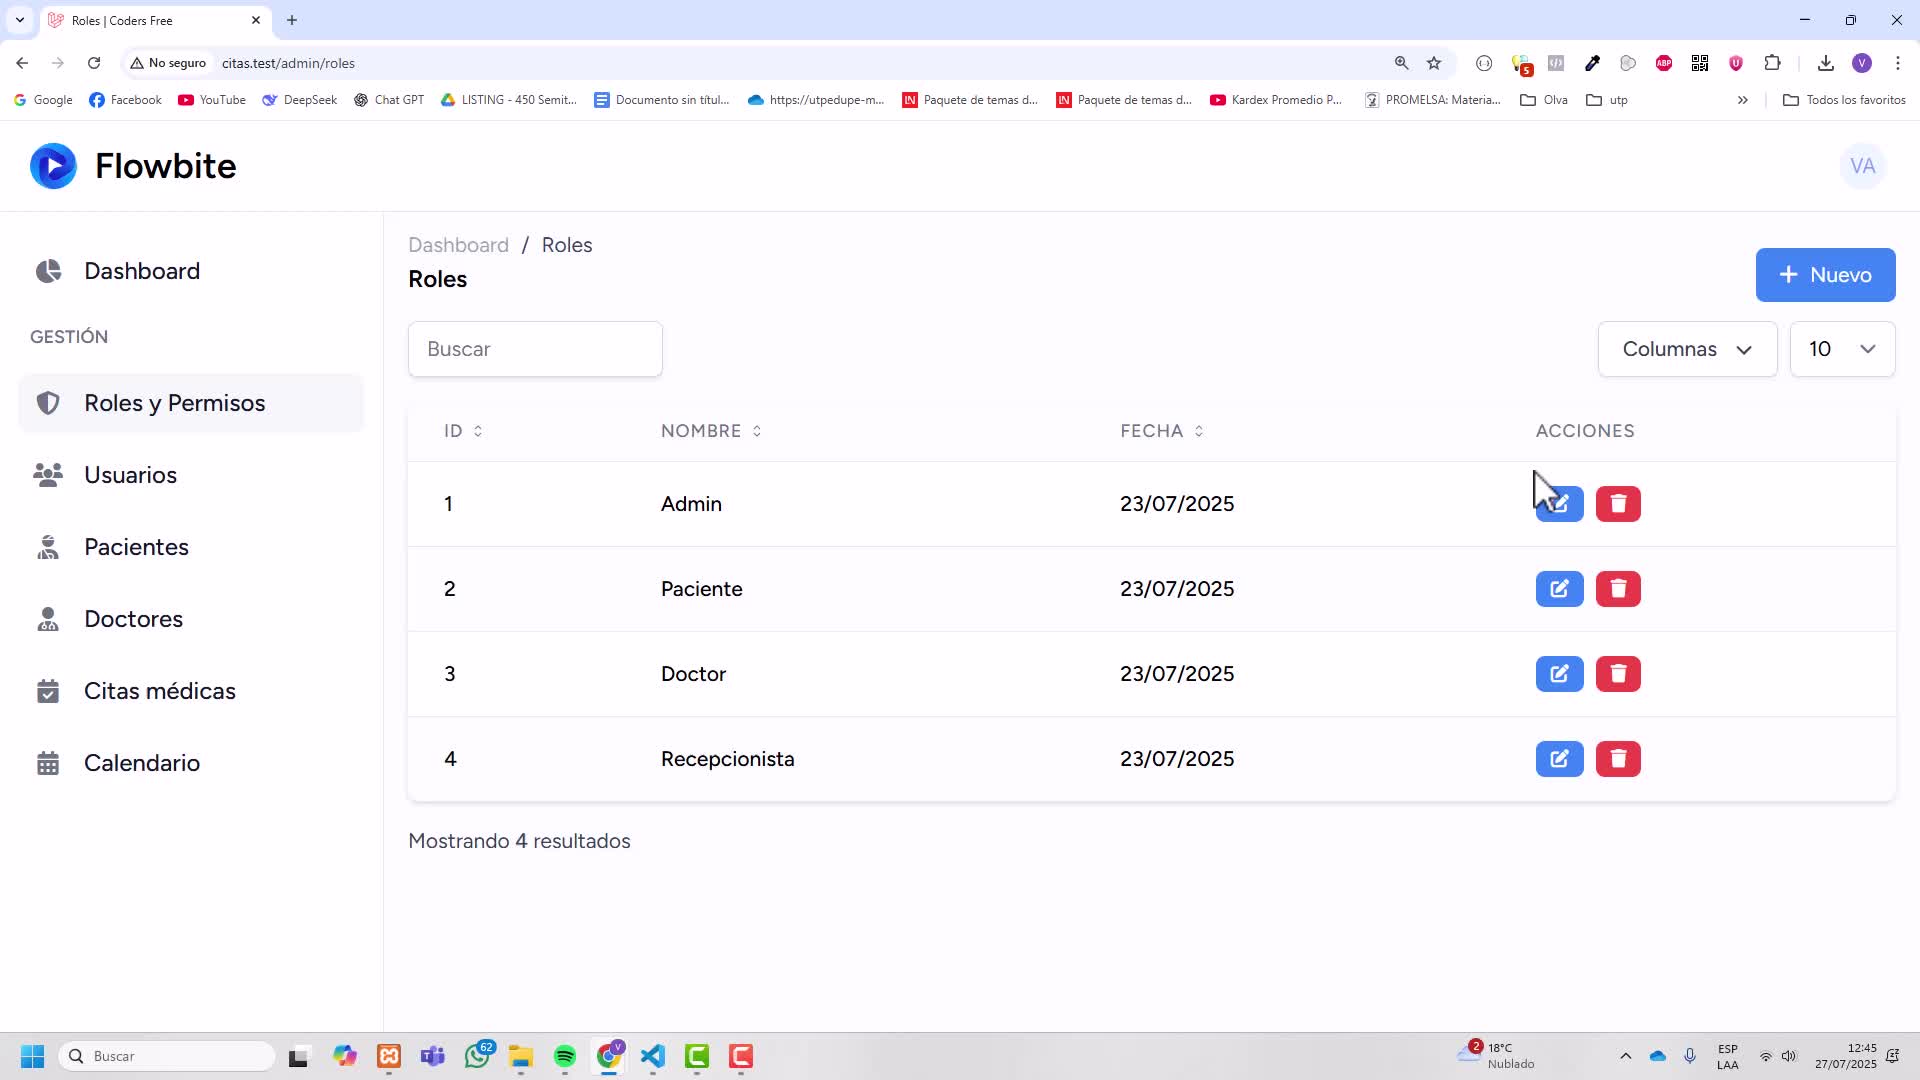Delete the Doctor role
Screen dimensions: 1920x1080
tap(1618, 674)
